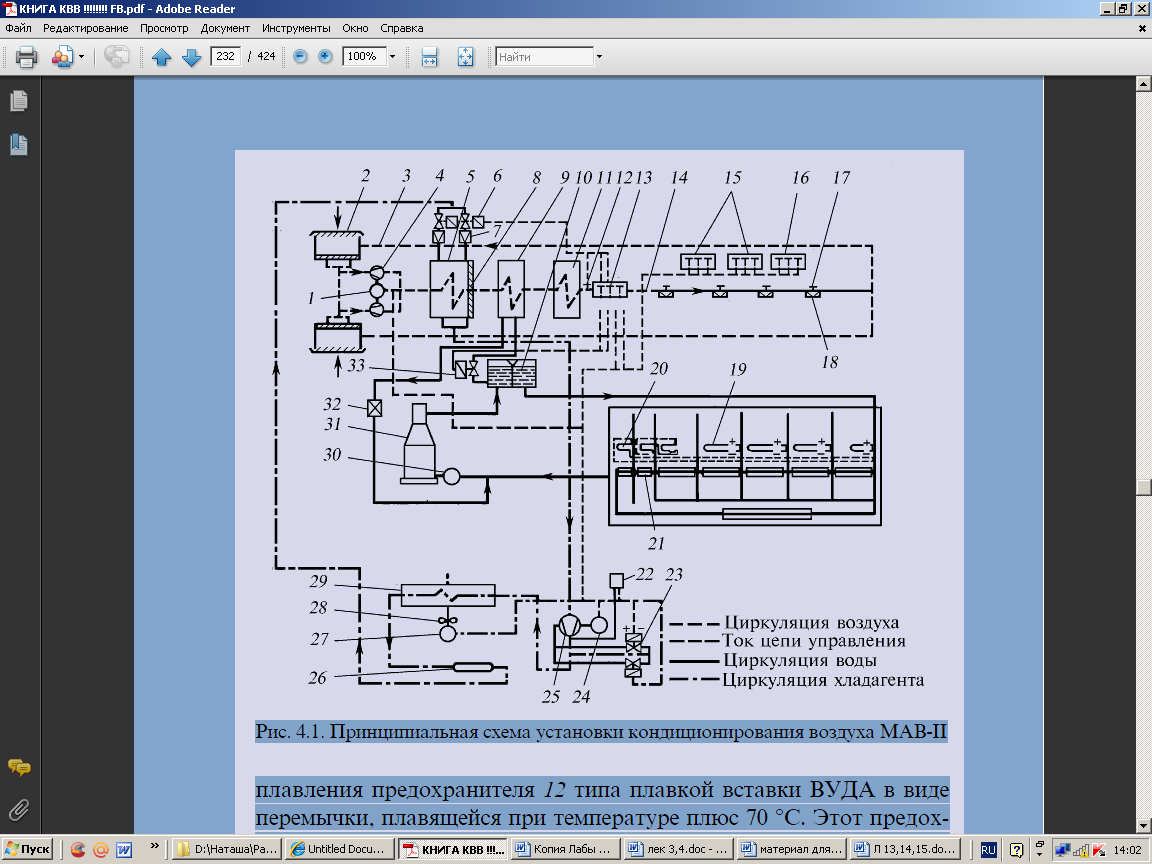Open the collaboration/share icon in toolbar
This screenshot has height=864, width=1152.
coord(62,57)
